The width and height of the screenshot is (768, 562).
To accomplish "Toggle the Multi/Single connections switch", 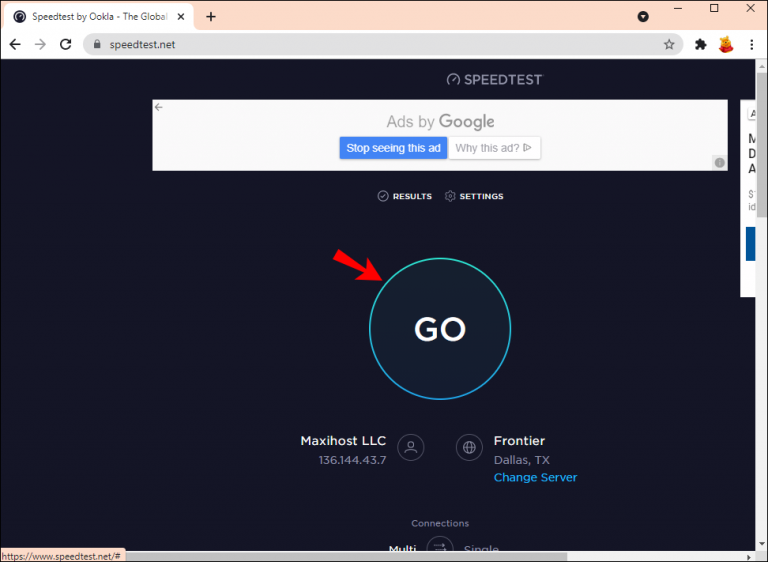I will click(x=440, y=545).
